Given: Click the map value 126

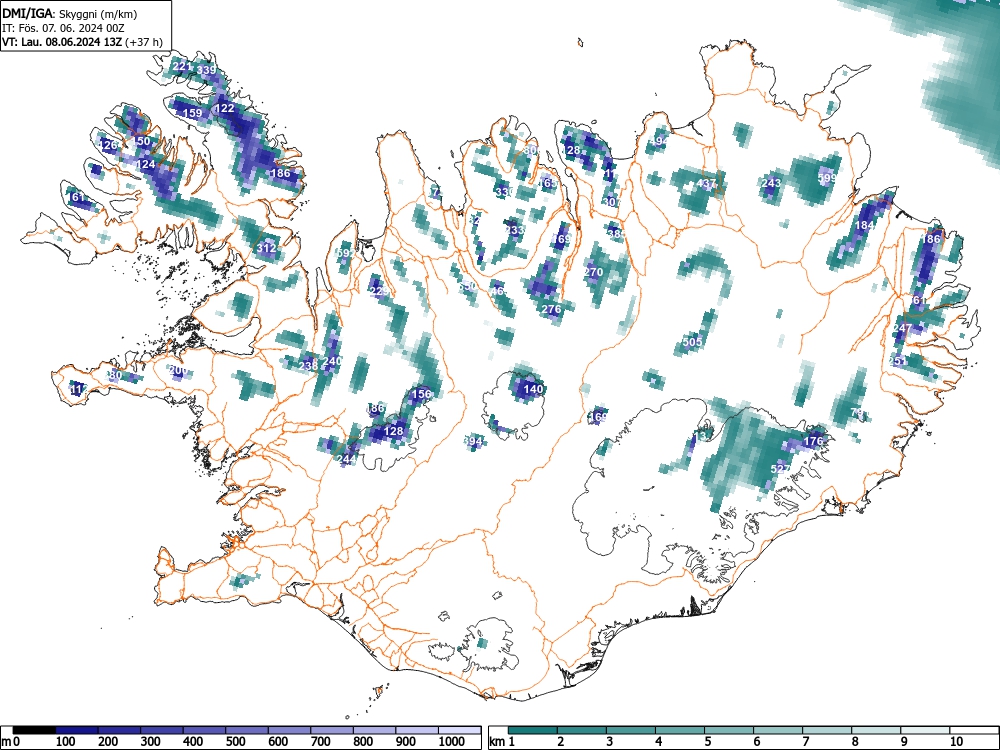Looking at the screenshot, I should click(x=108, y=145).
